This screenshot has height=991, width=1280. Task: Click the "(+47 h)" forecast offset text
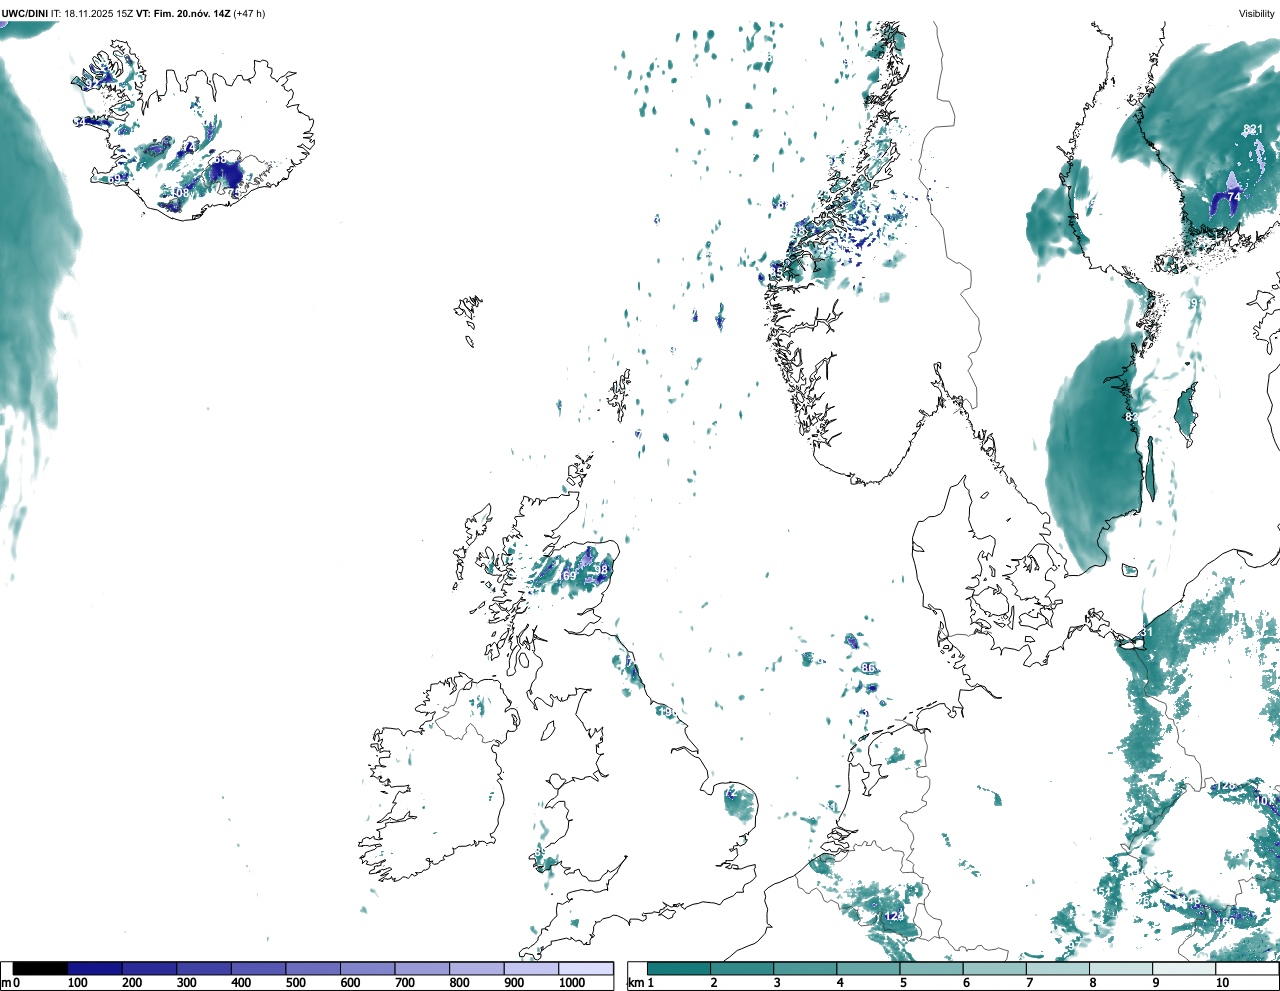[x=249, y=14]
